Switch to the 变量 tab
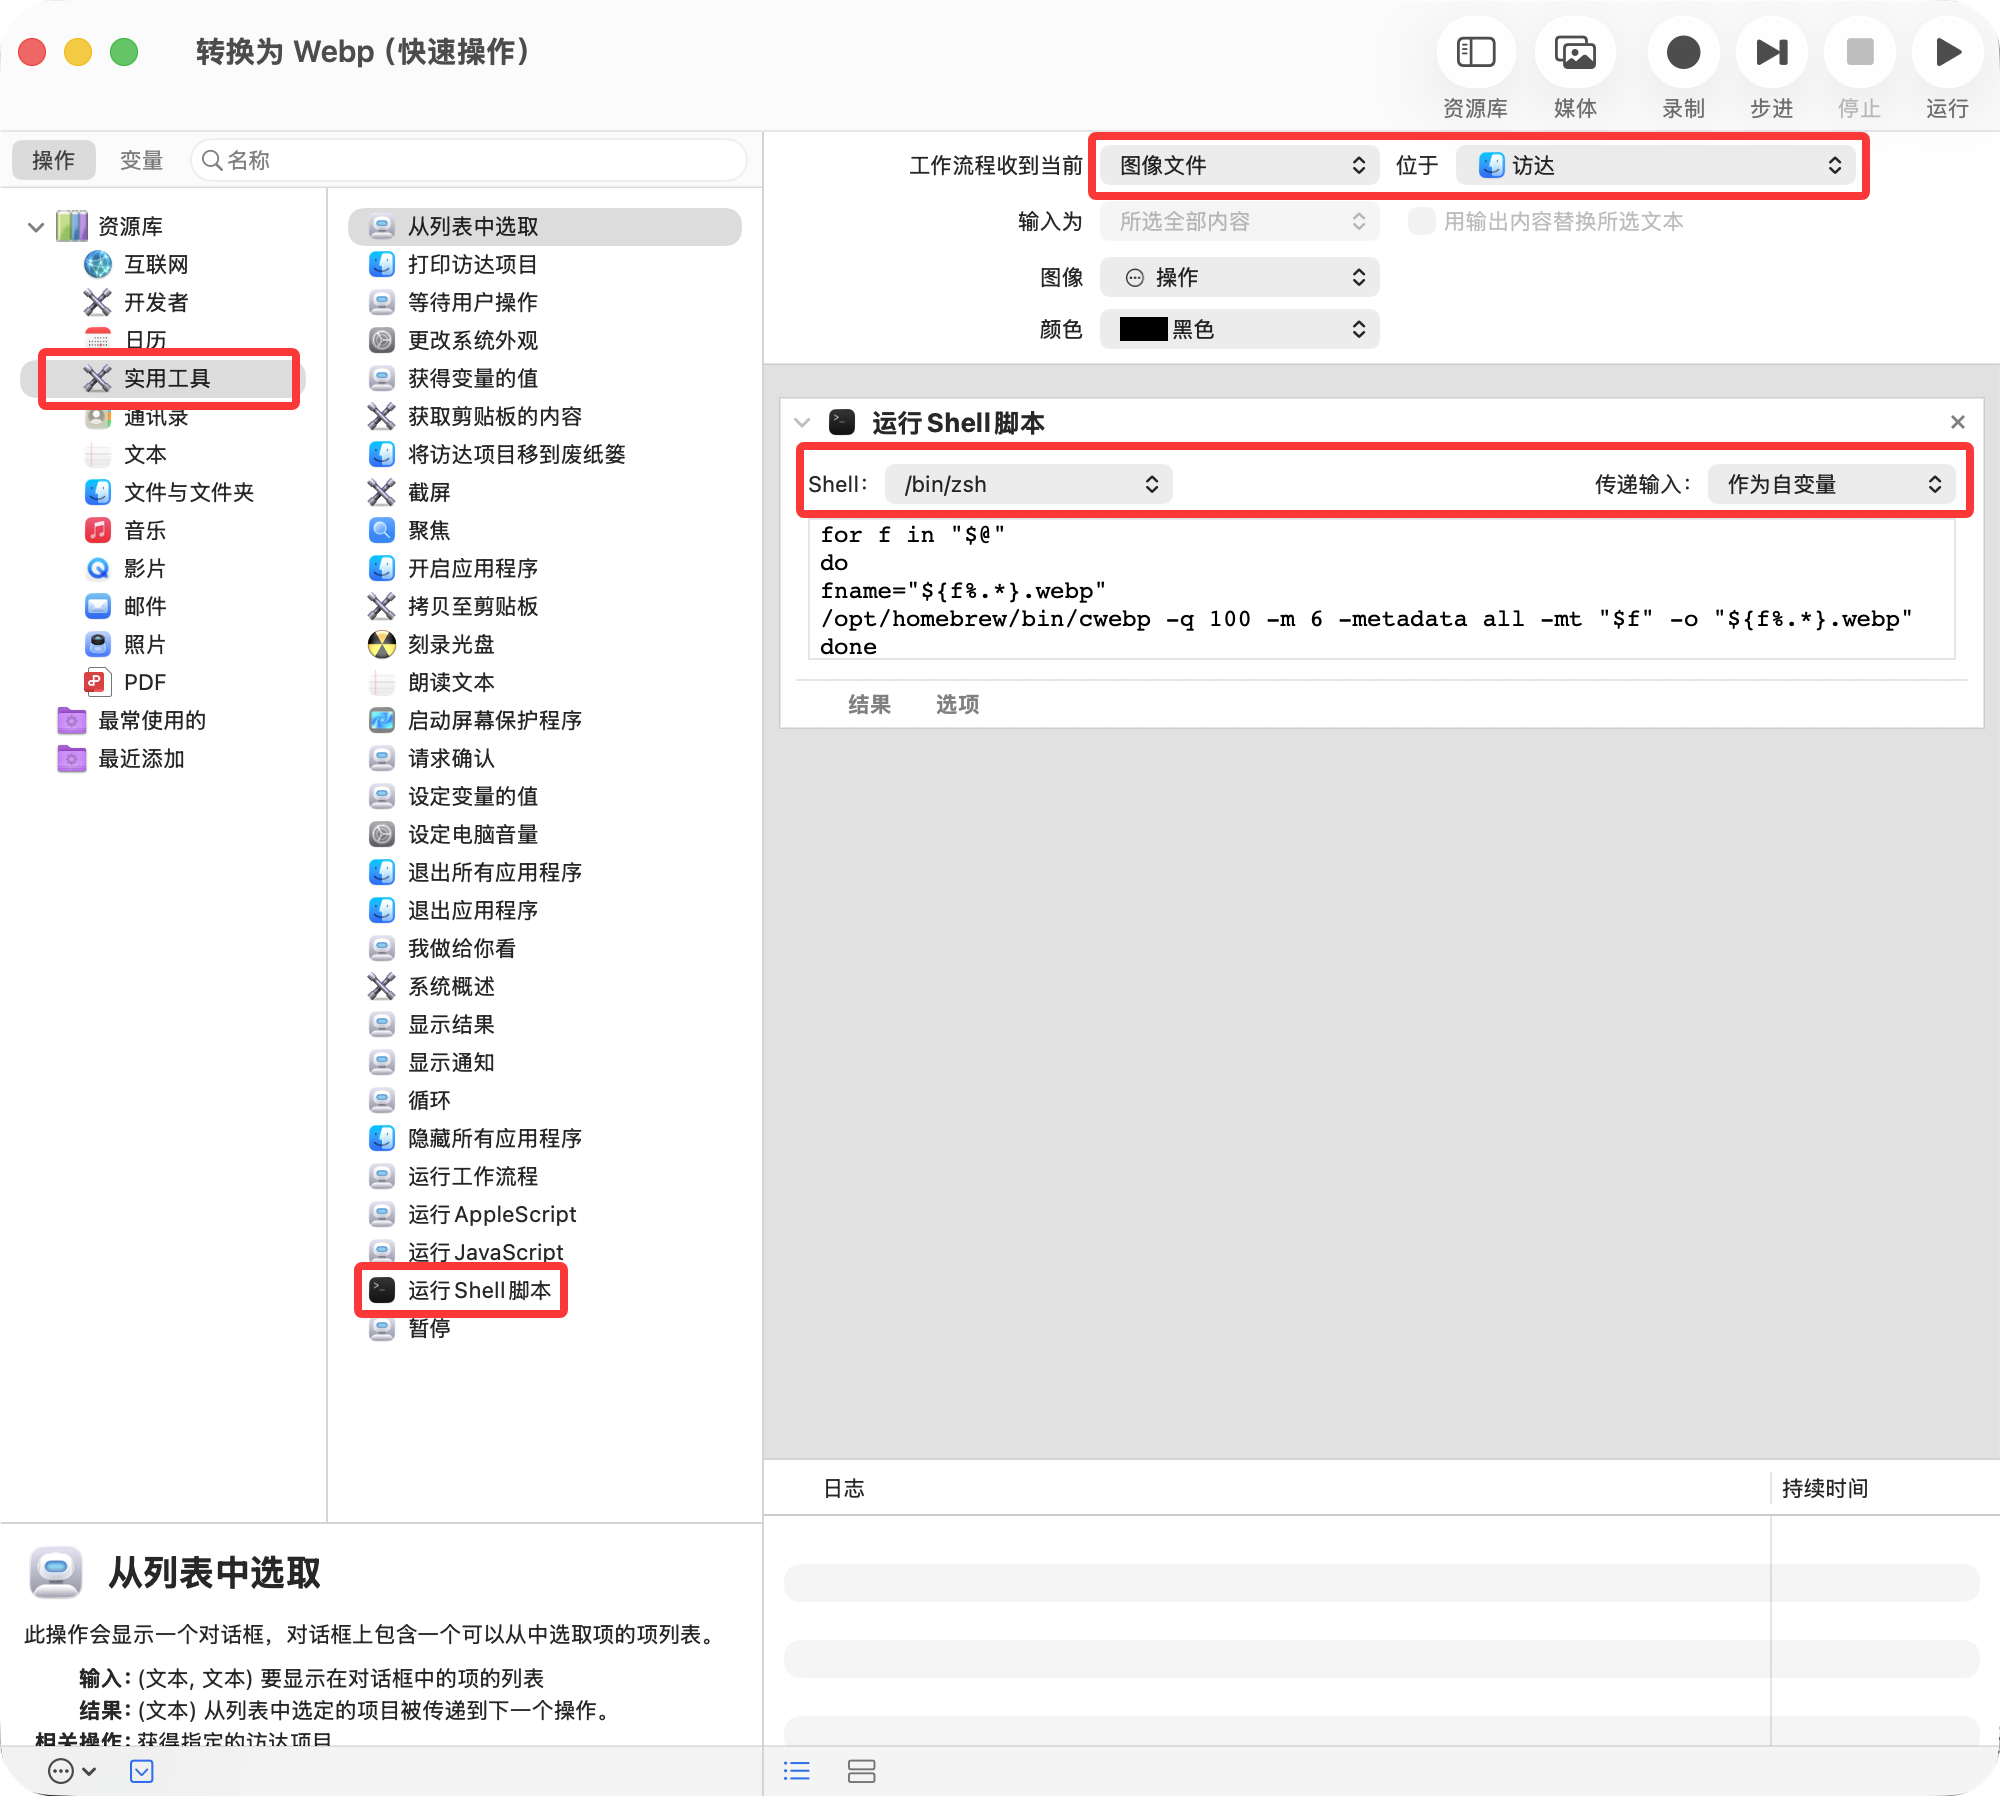The height and width of the screenshot is (1796, 2000). coord(141,160)
